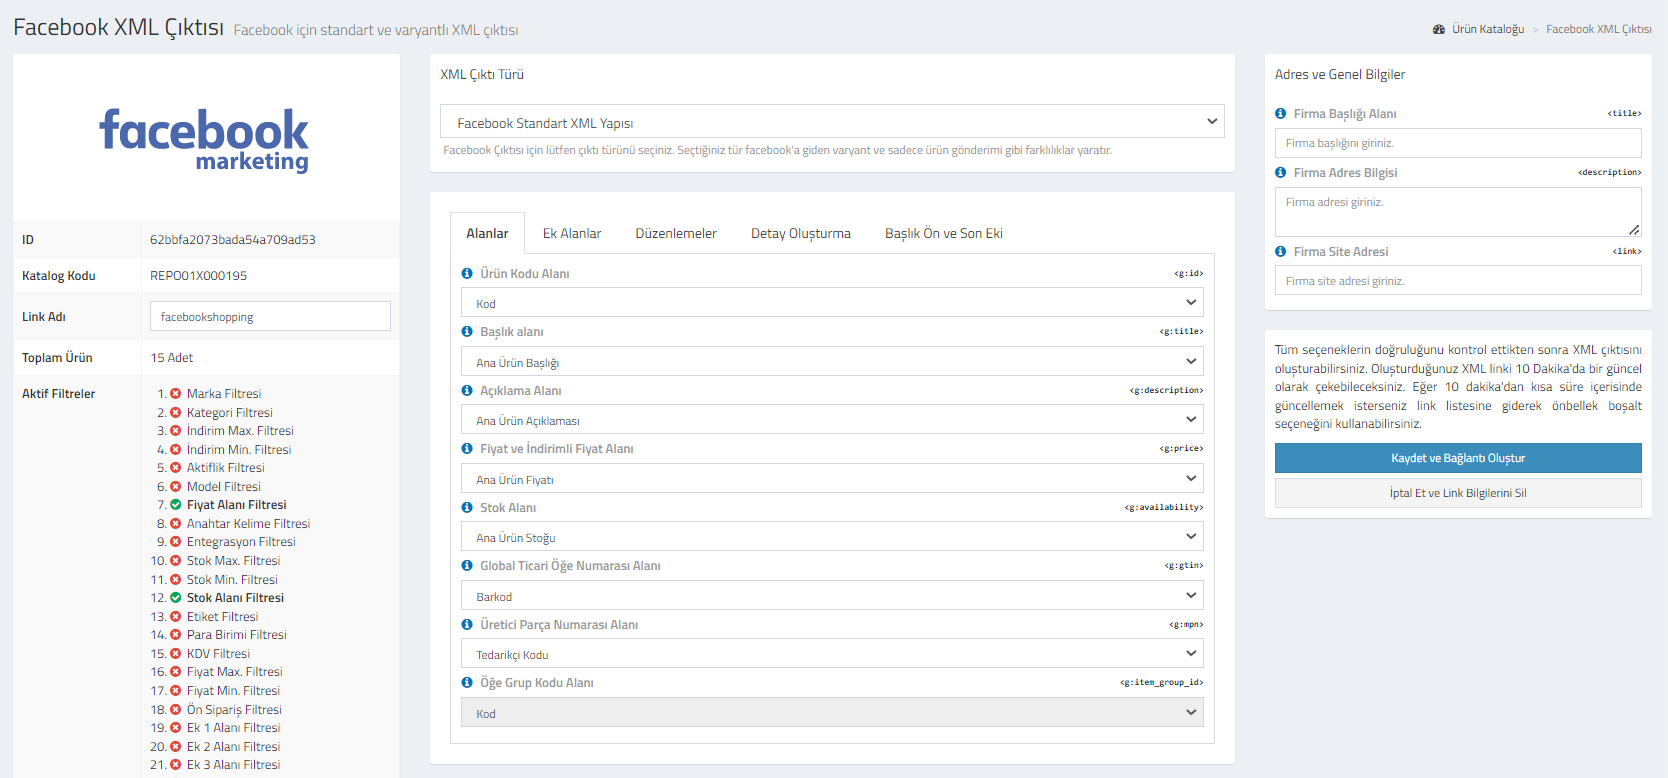
Task: Click the Facebook marketing logo
Action: [204, 140]
